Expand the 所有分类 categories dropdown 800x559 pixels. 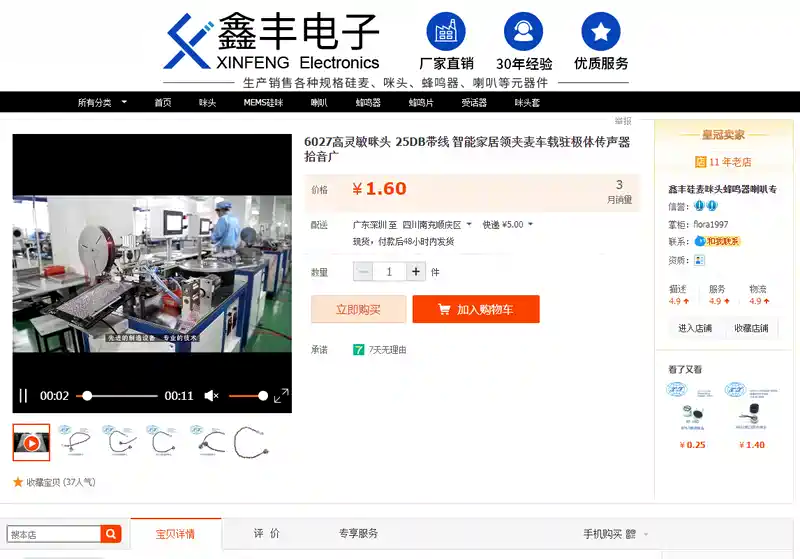pyautogui.click(x=102, y=103)
